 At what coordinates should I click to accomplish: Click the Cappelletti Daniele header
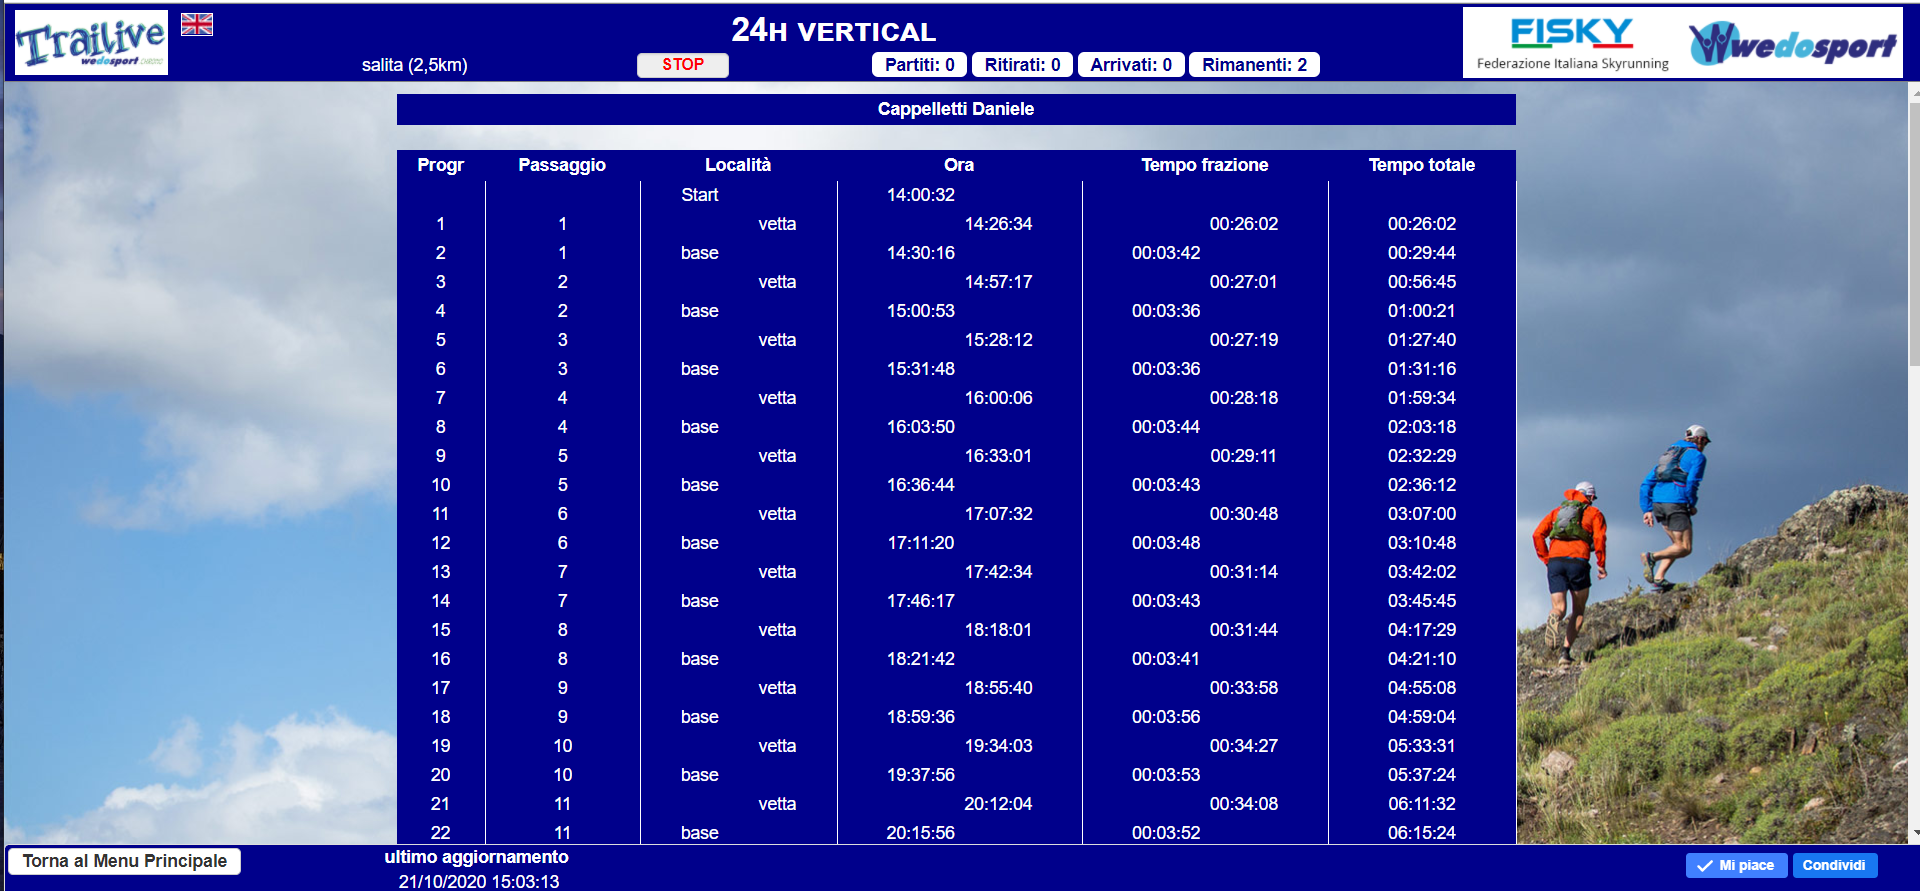click(956, 109)
